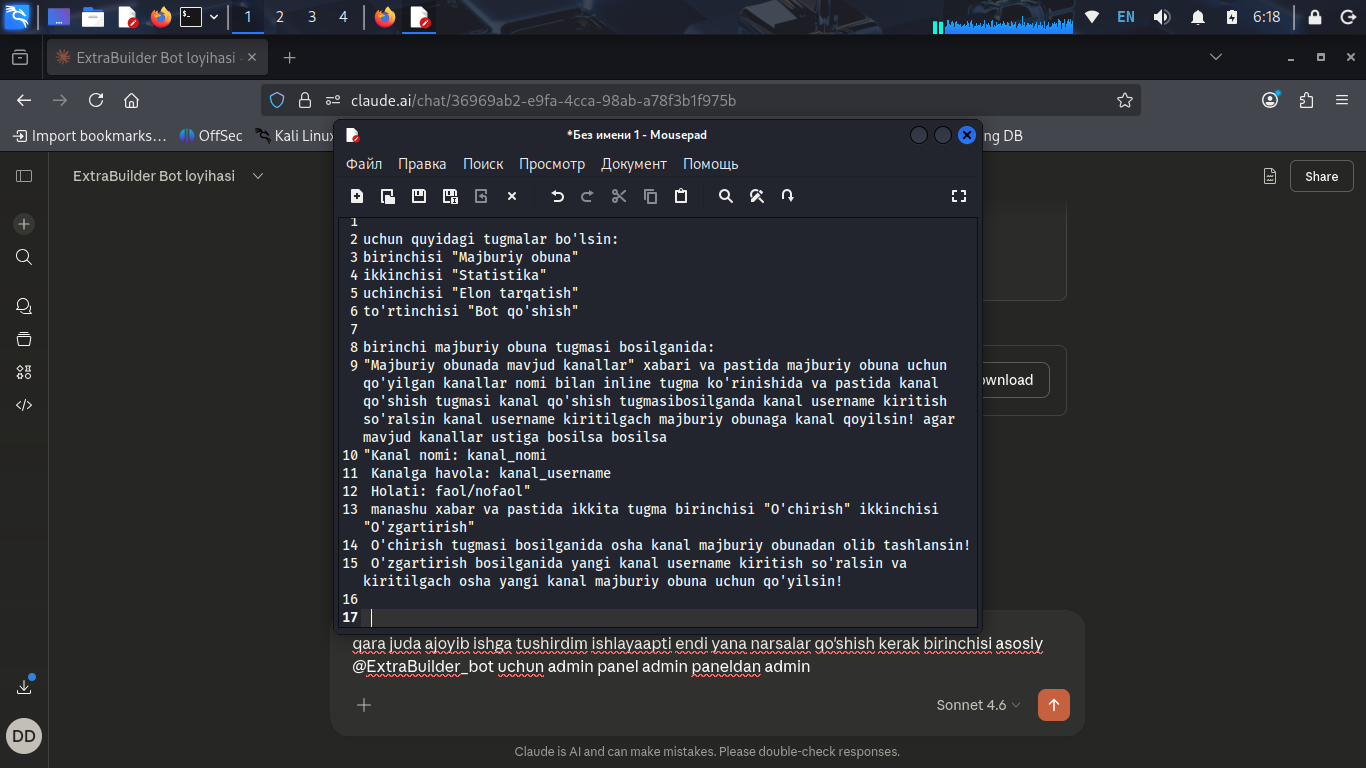Image resolution: width=1366 pixels, height=768 pixels.
Task: Open the Файл menu
Action: [x=364, y=164]
